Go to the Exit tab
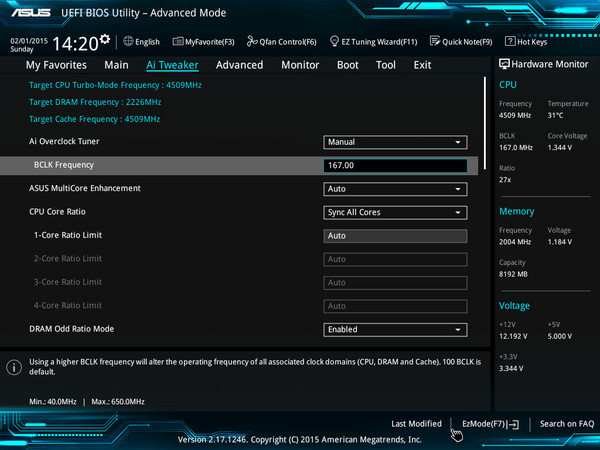Viewport: 600px width, 450px height. (x=422, y=65)
